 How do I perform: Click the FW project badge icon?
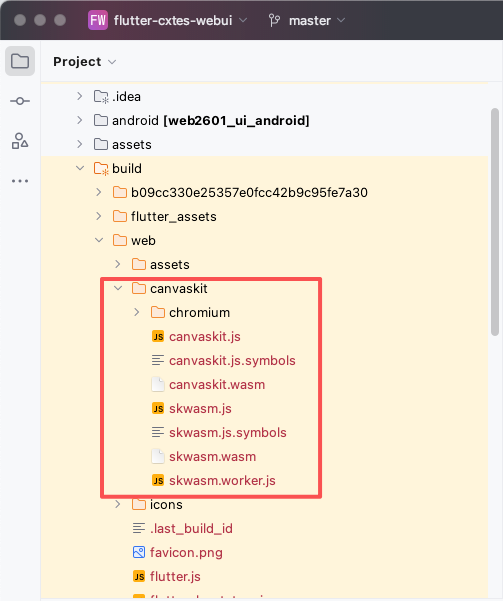coord(98,20)
